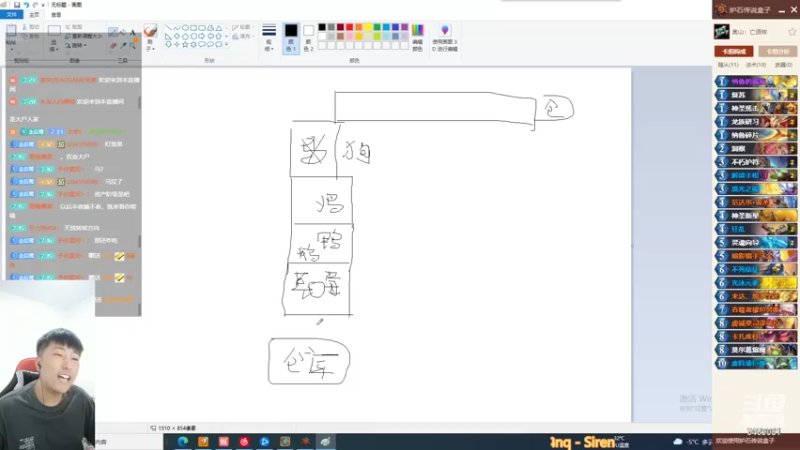
Task: Open the 选择 selection dropdown
Action: tap(54, 38)
